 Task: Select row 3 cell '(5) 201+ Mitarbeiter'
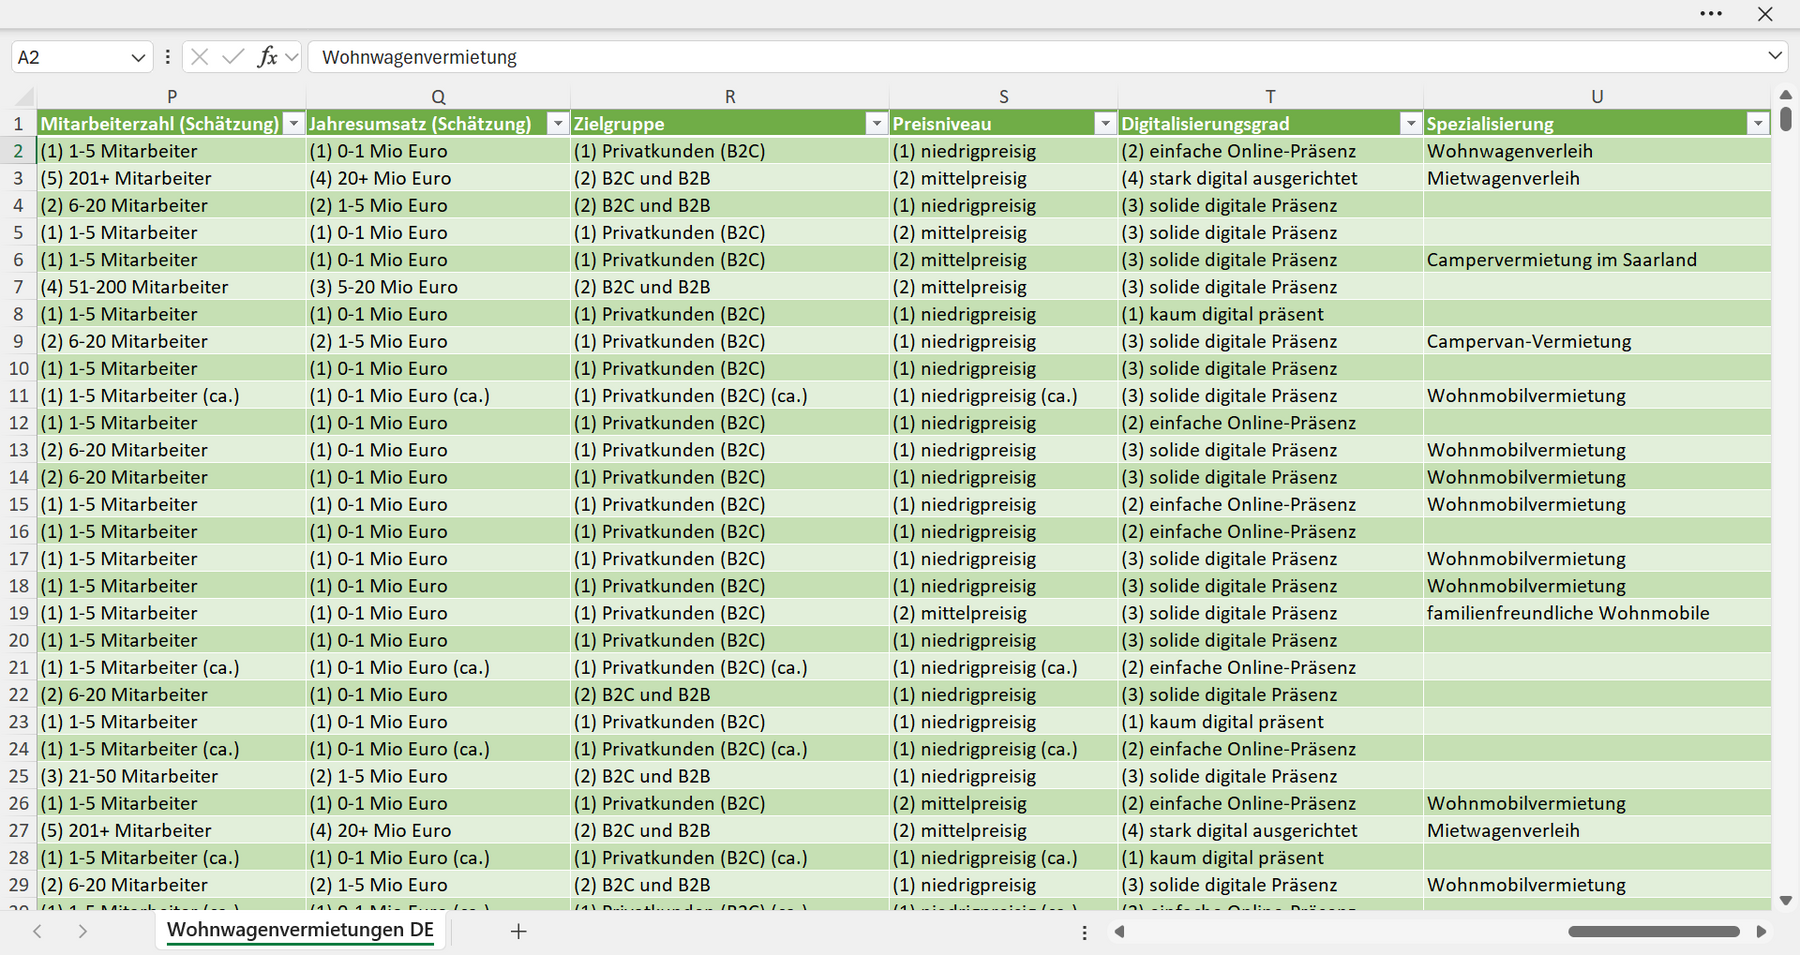click(x=172, y=178)
